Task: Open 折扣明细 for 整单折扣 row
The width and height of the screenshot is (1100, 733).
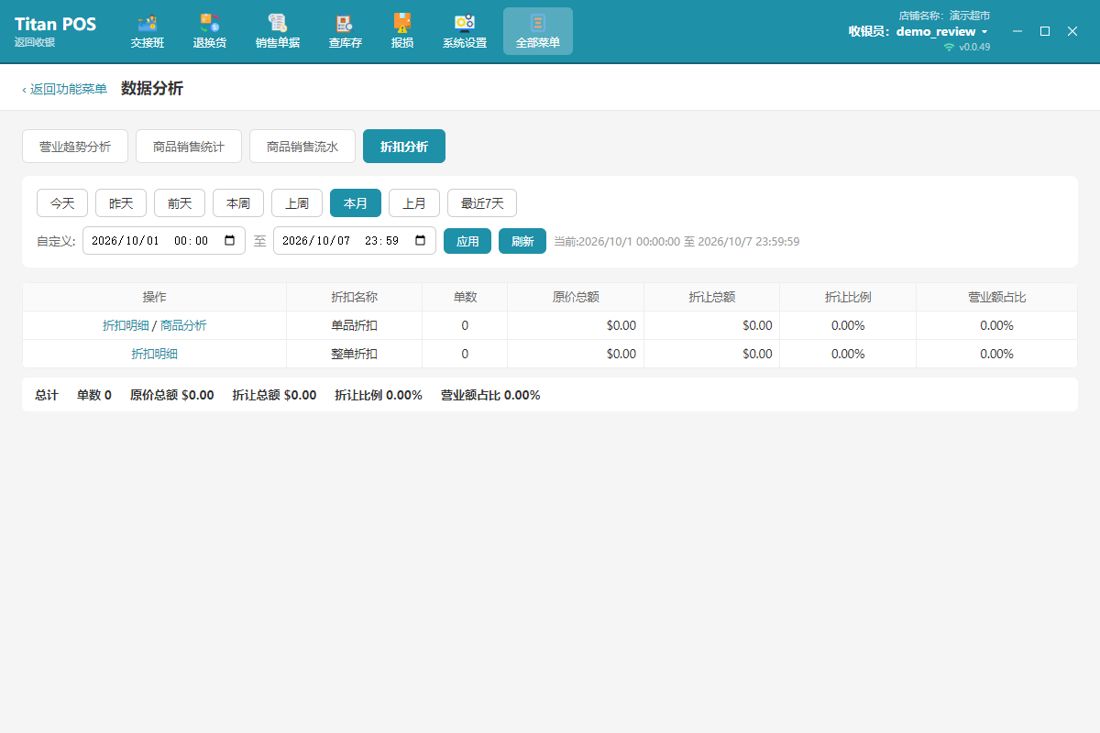Action: point(154,354)
